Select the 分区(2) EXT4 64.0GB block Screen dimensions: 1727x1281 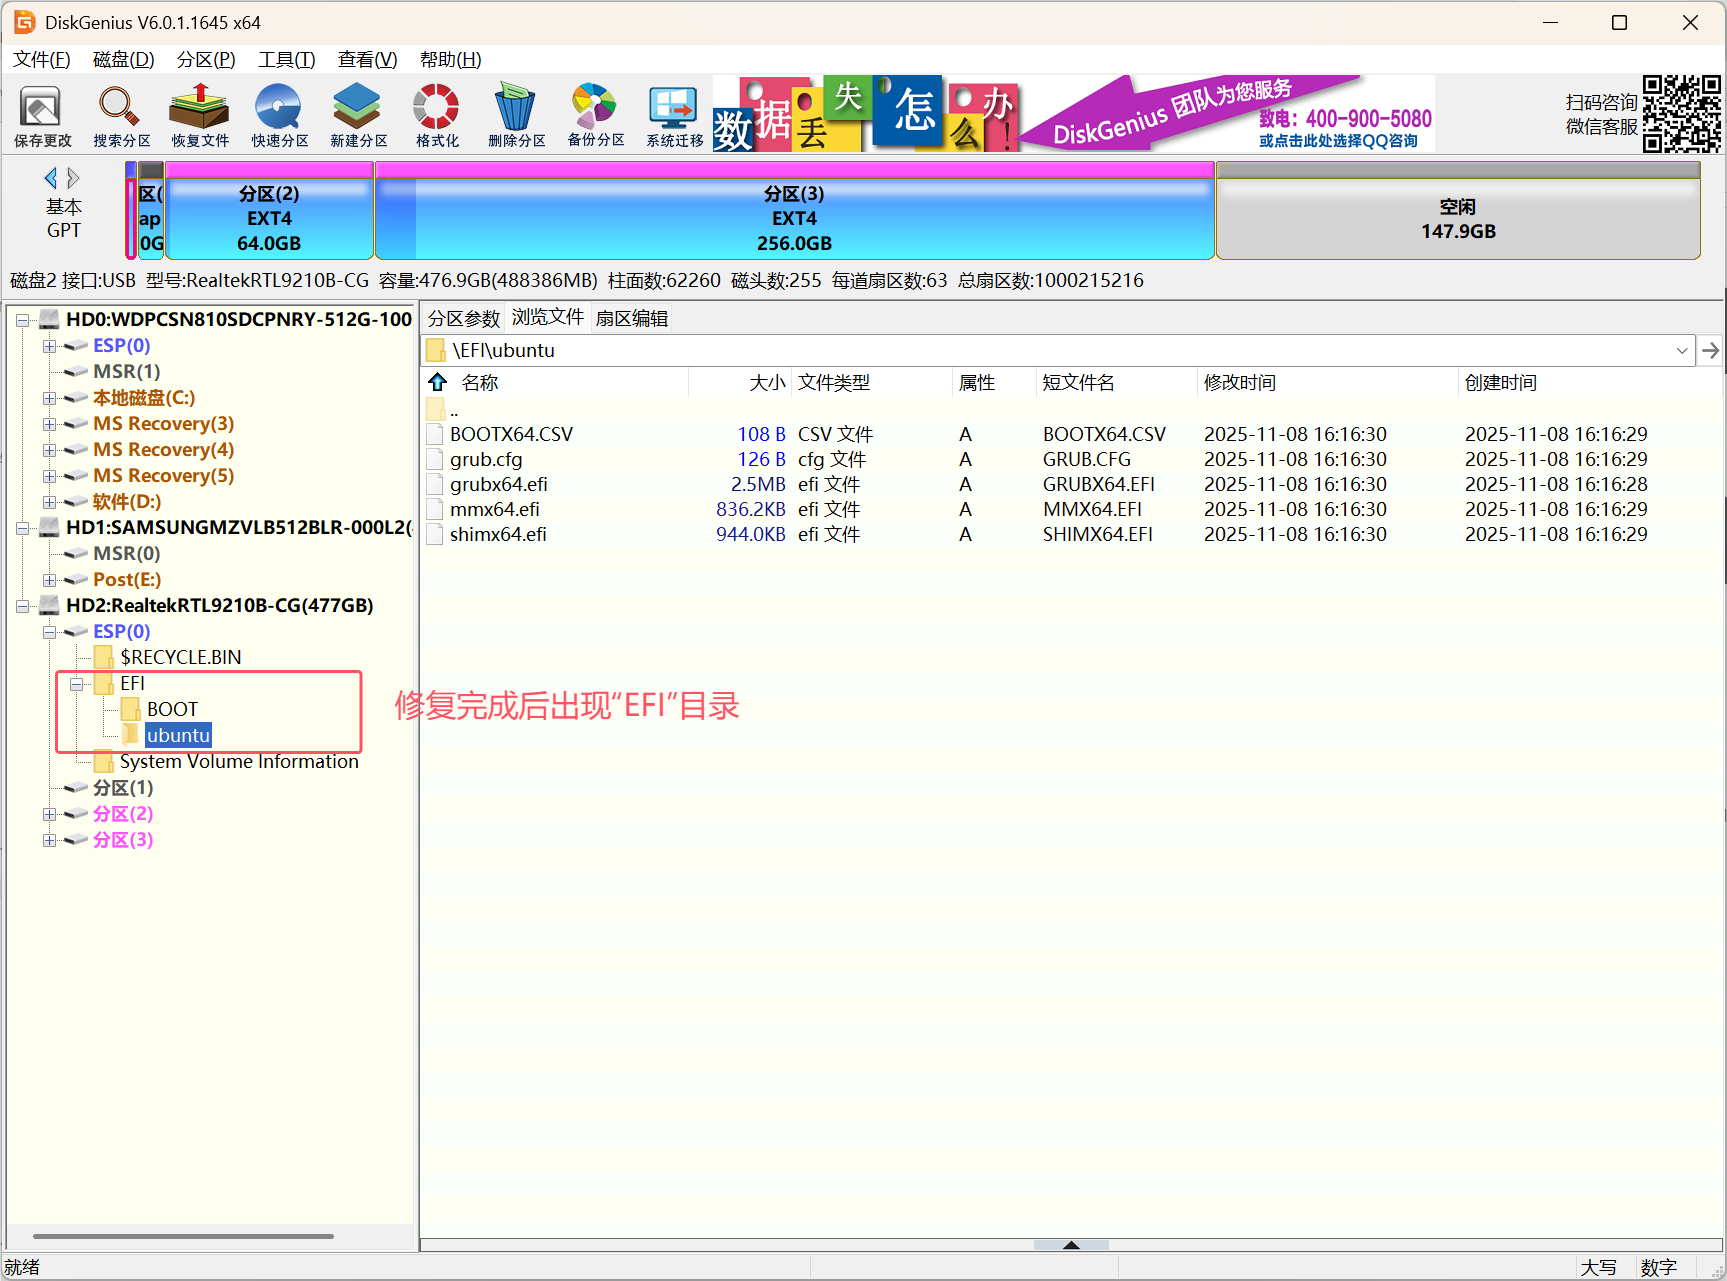pyautogui.click(x=269, y=211)
